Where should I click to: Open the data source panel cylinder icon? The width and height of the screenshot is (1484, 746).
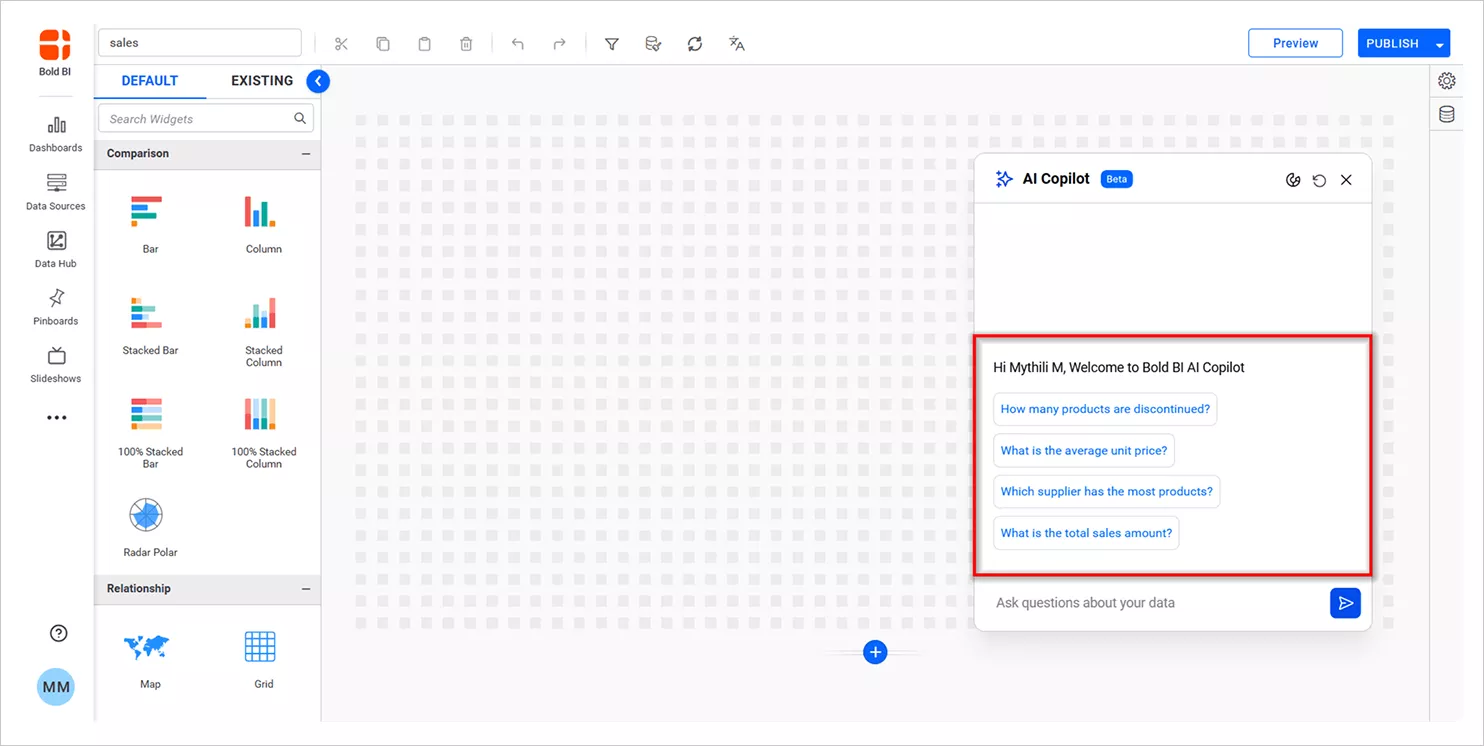click(1446, 114)
